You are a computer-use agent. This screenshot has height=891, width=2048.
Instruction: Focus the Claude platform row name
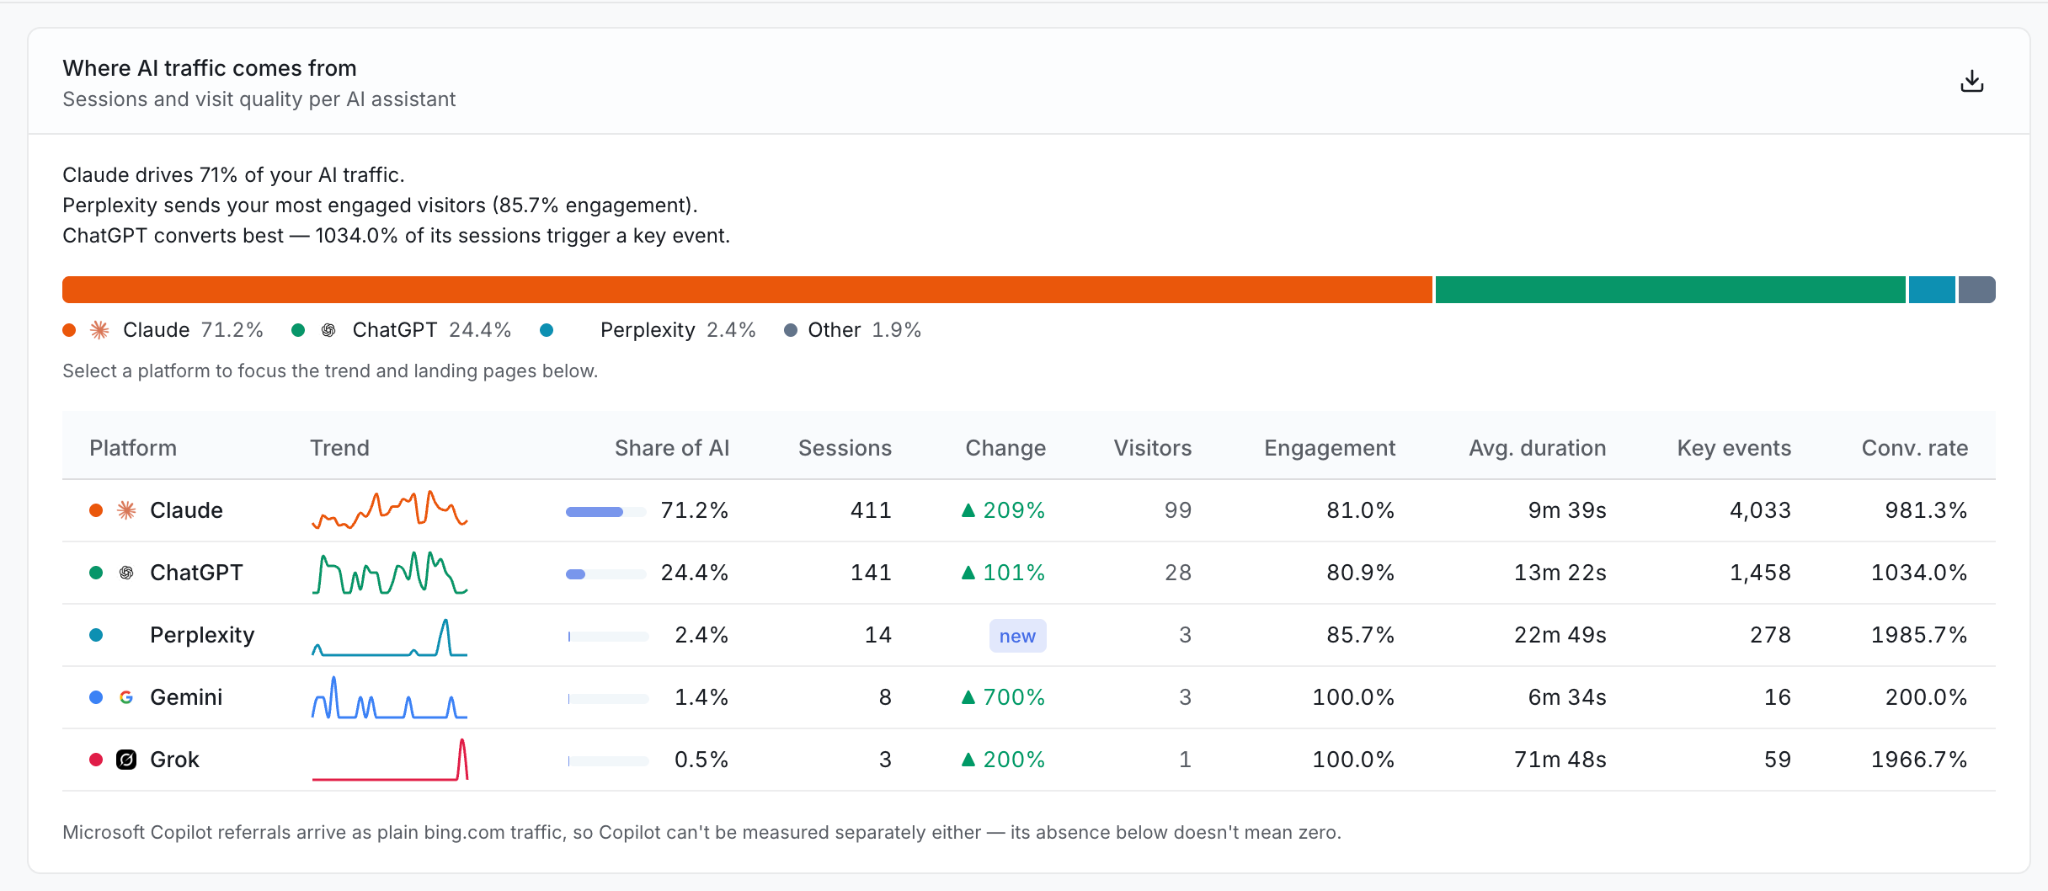point(186,510)
